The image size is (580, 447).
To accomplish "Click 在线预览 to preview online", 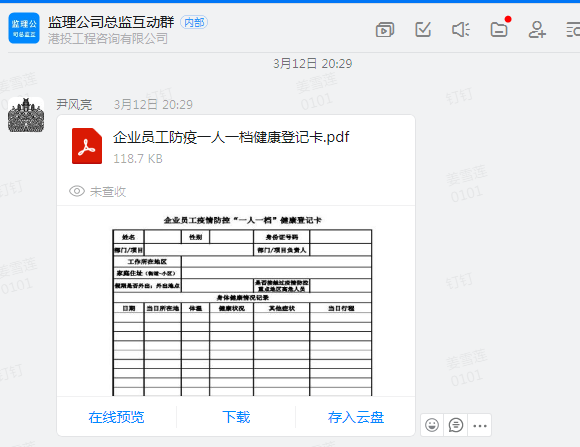I will [x=116, y=417].
